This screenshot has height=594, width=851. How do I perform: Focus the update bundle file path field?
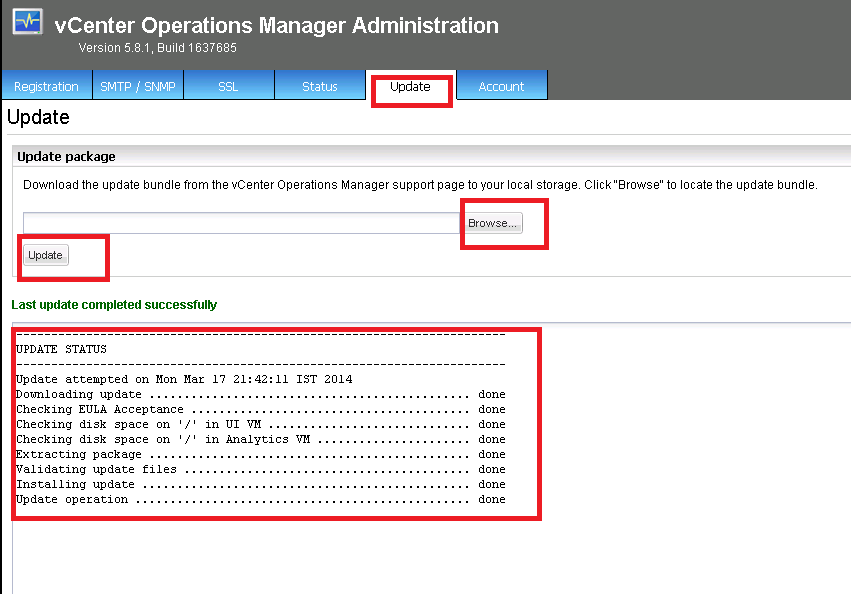pos(240,223)
